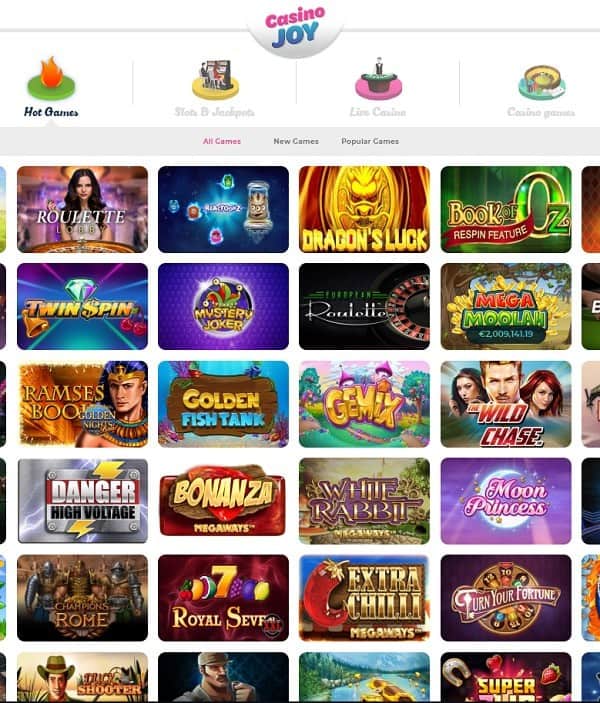Image resolution: width=600 pixels, height=703 pixels.
Task: Select the Casino games roulette table icon
Action: [541, 83]
